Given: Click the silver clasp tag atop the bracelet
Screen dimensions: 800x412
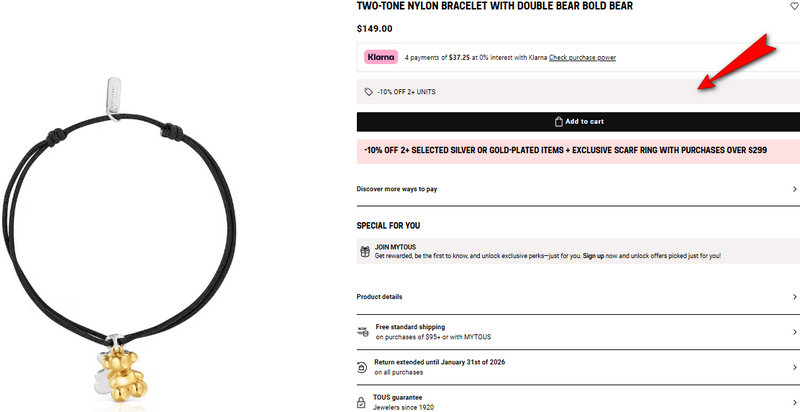Looking at the screenshot, I should pyautogui.click(x=112, y=96).
